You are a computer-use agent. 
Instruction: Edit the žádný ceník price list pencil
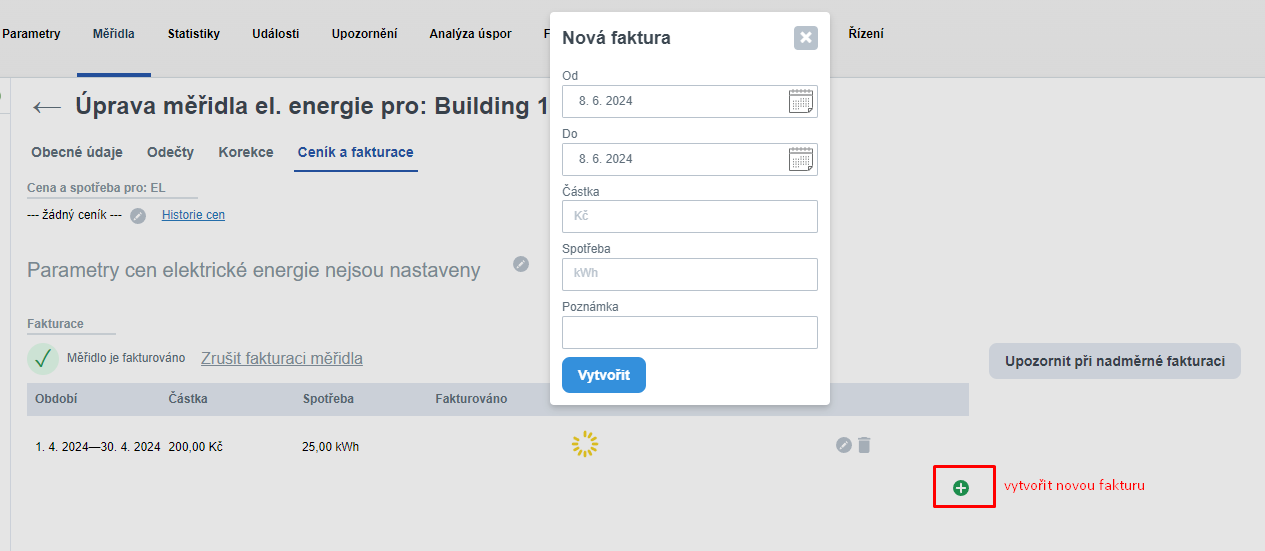coord(138,216)
